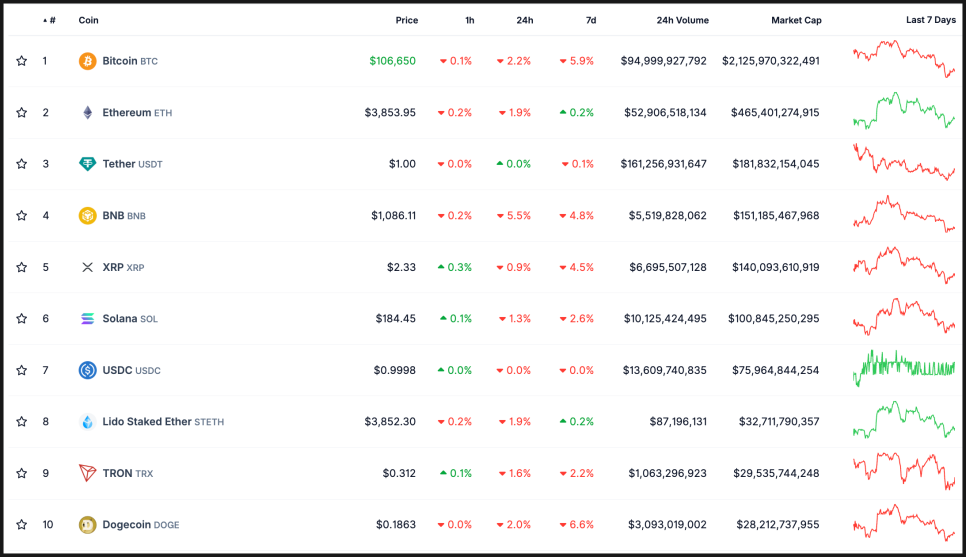Click the Ethereum logo icon
Image resolution: width=966 pixels, height=557 pixels.
click(x=88, y=113)
